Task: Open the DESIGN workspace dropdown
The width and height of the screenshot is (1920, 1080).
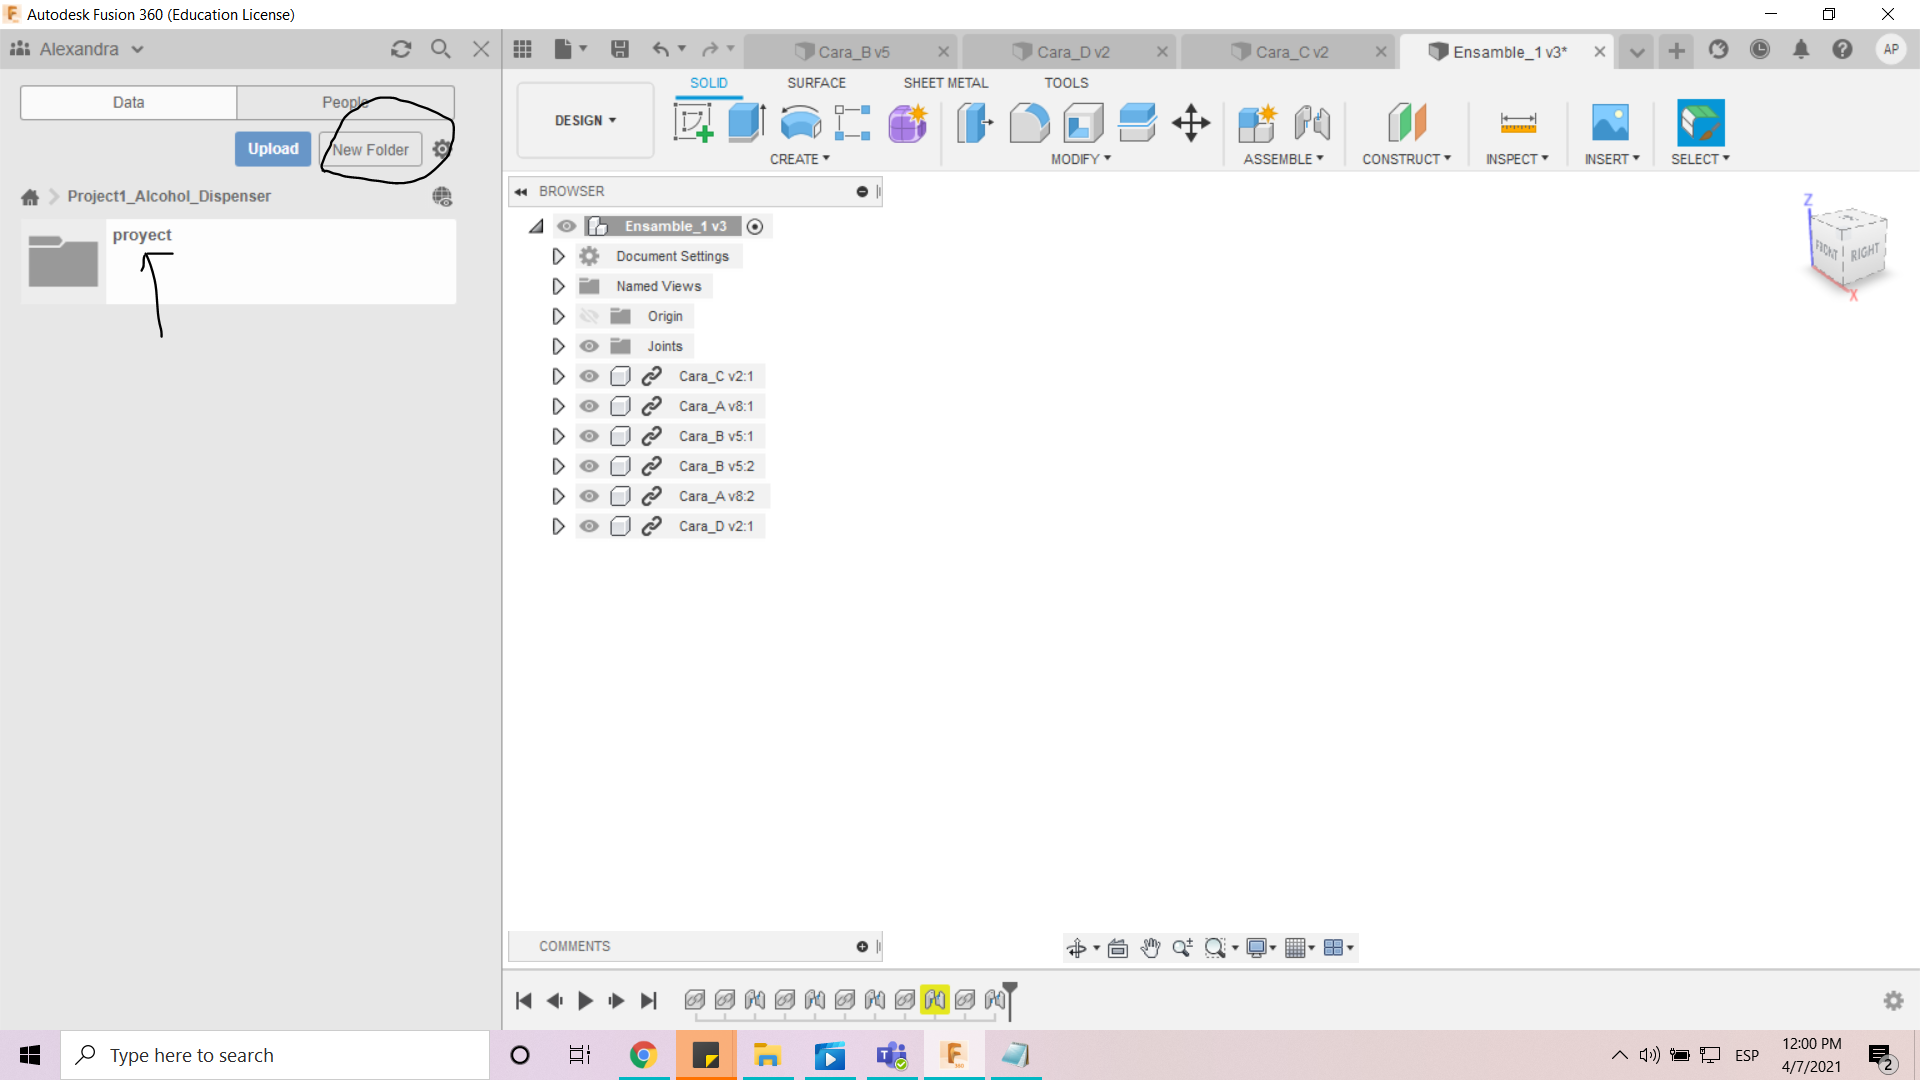Action: (x=585, y=120)
